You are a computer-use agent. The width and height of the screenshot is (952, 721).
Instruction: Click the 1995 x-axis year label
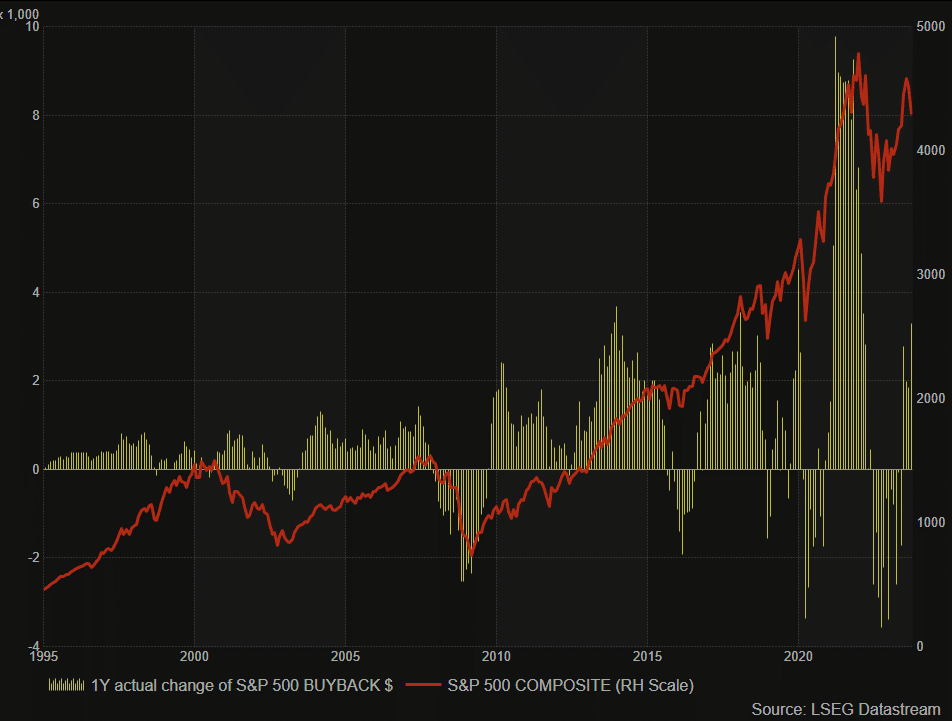43,656
